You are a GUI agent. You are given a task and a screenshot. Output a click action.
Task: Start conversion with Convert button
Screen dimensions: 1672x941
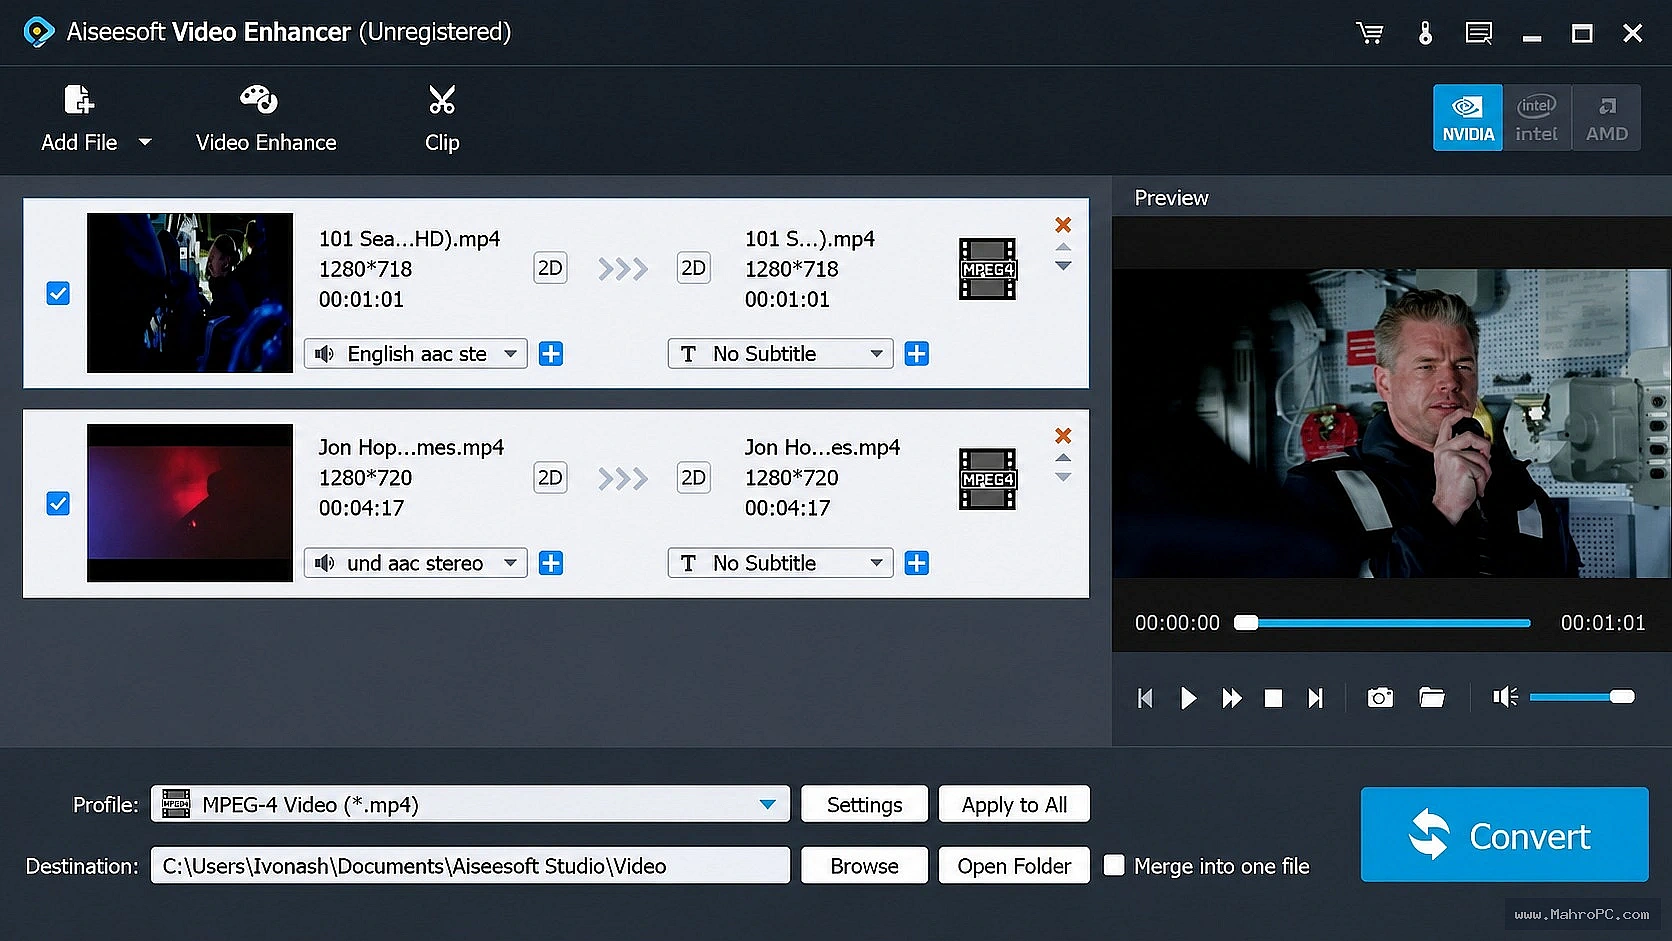[x=1504, y=834]
